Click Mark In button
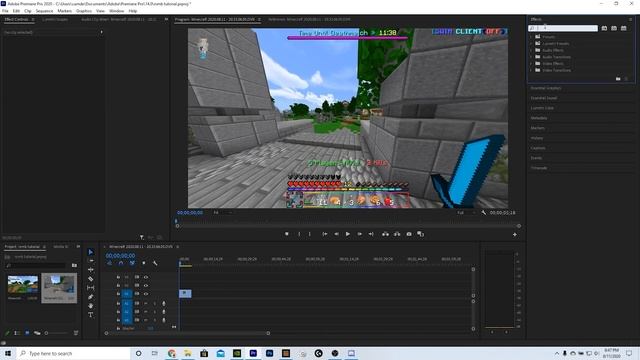The image size is (640, 360). [x=299, y=234]
